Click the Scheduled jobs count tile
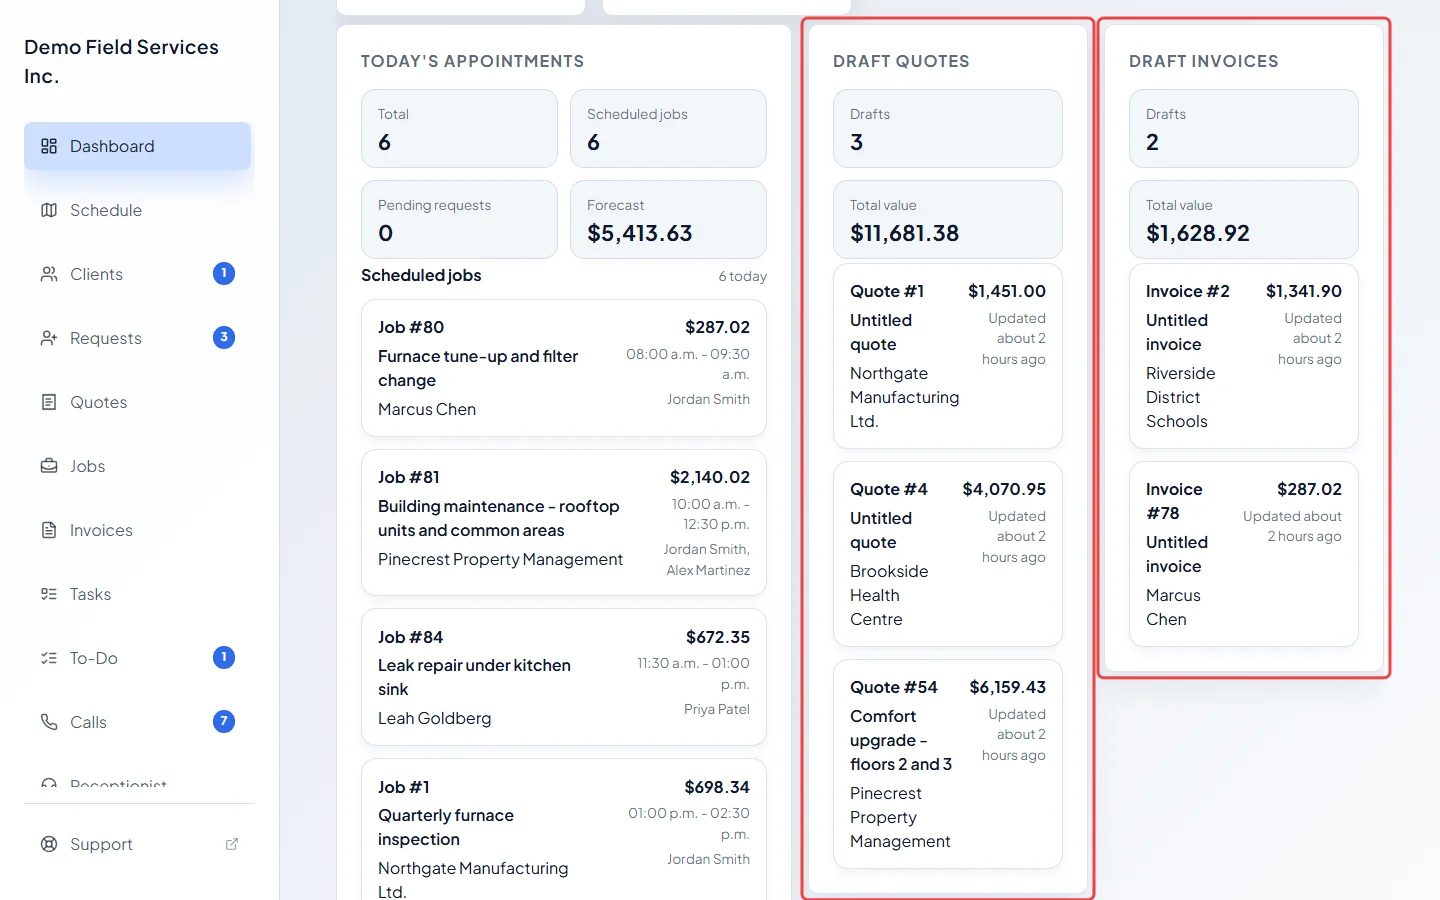 coord(668,129)
